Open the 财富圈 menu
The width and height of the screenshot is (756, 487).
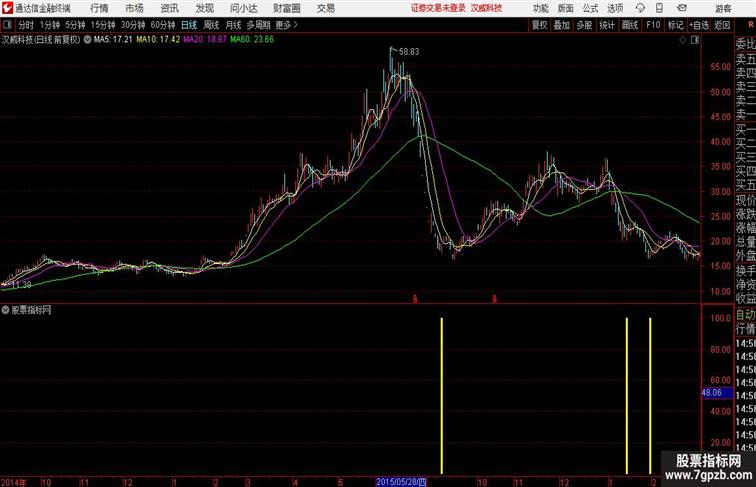coord(286,8)
